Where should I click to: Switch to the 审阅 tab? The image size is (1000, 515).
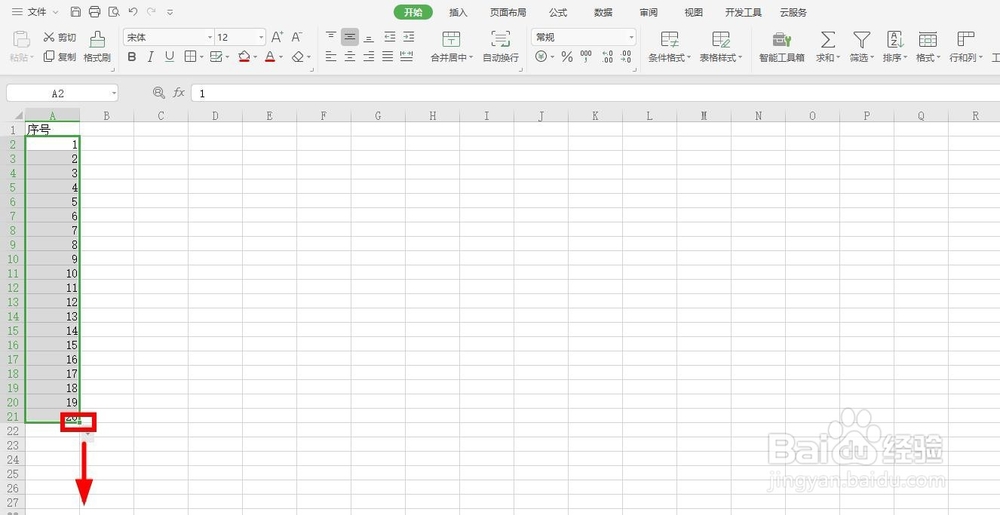[649, 12]
